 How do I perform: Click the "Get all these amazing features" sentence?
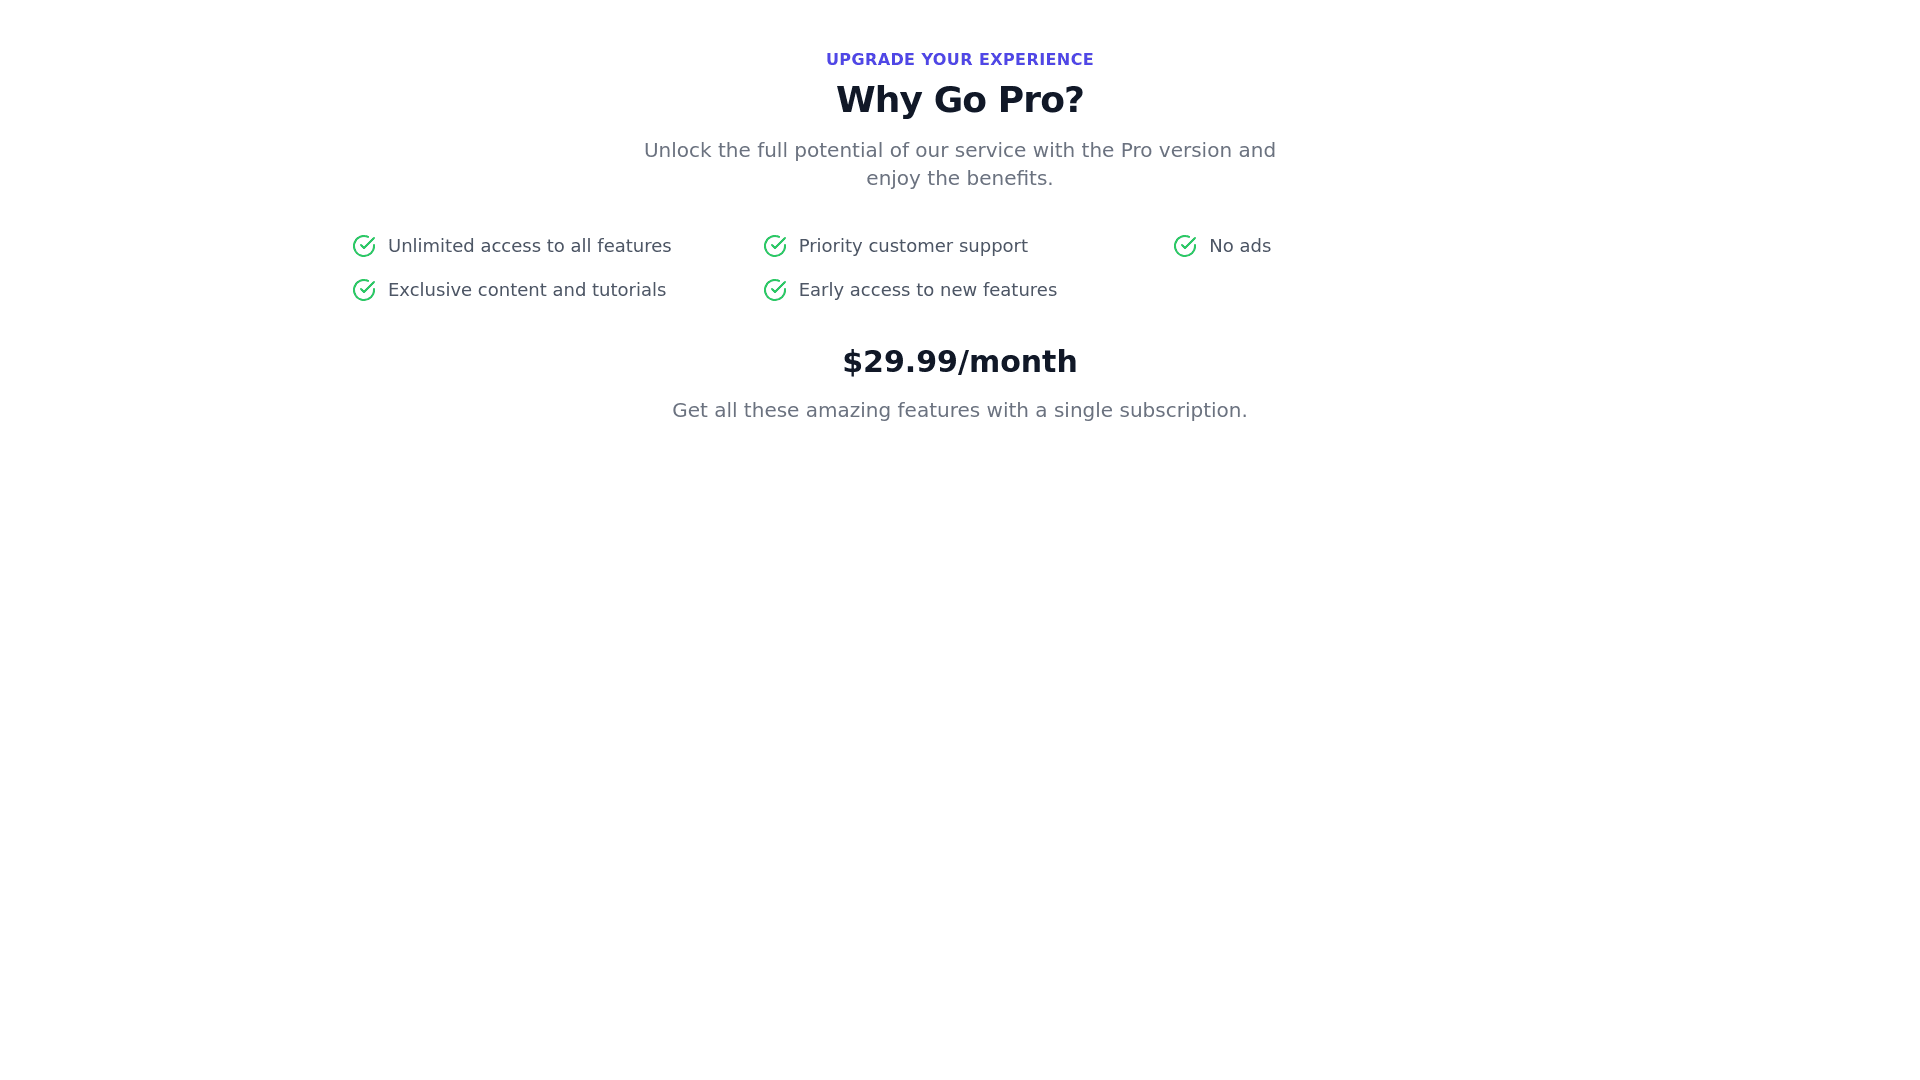pos(959,410)
